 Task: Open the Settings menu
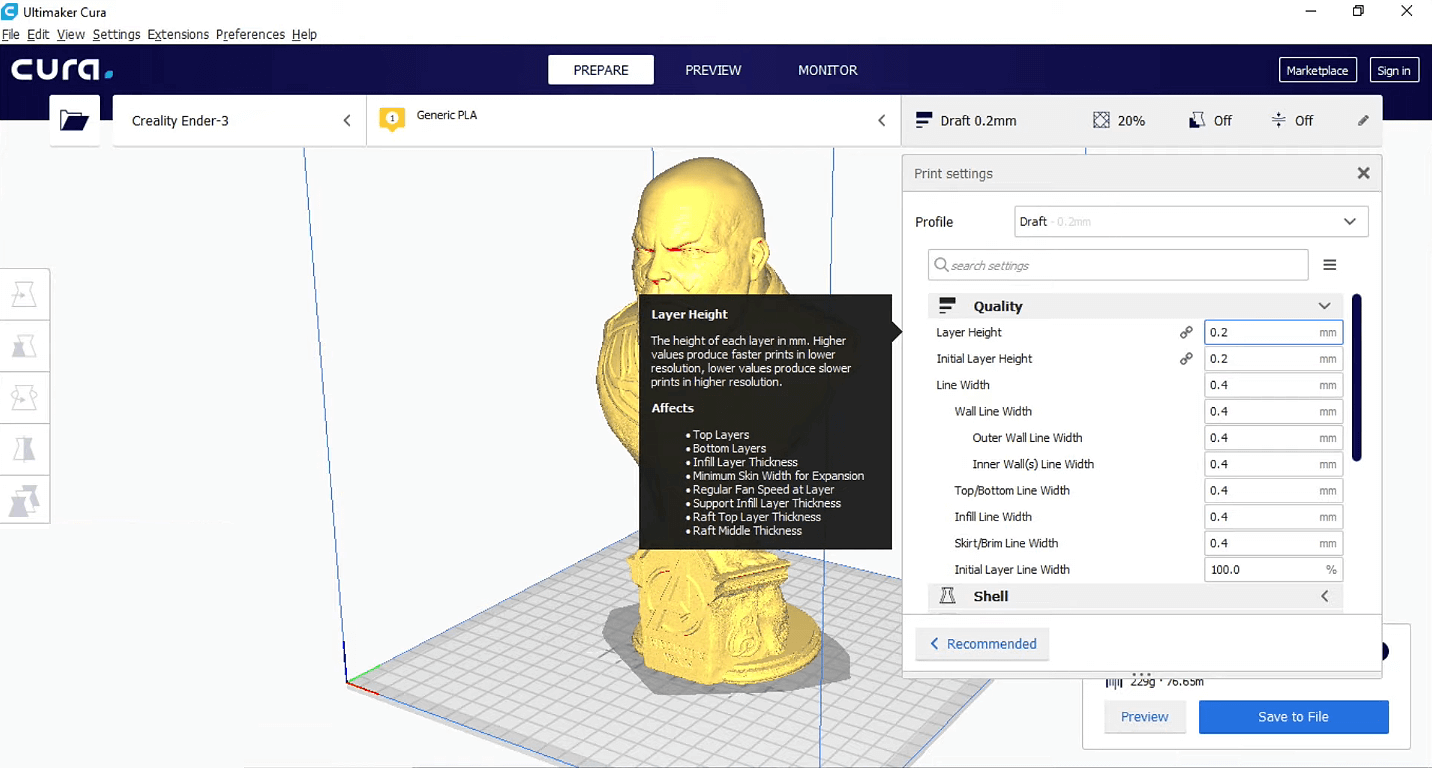click(x=116, y=34)
